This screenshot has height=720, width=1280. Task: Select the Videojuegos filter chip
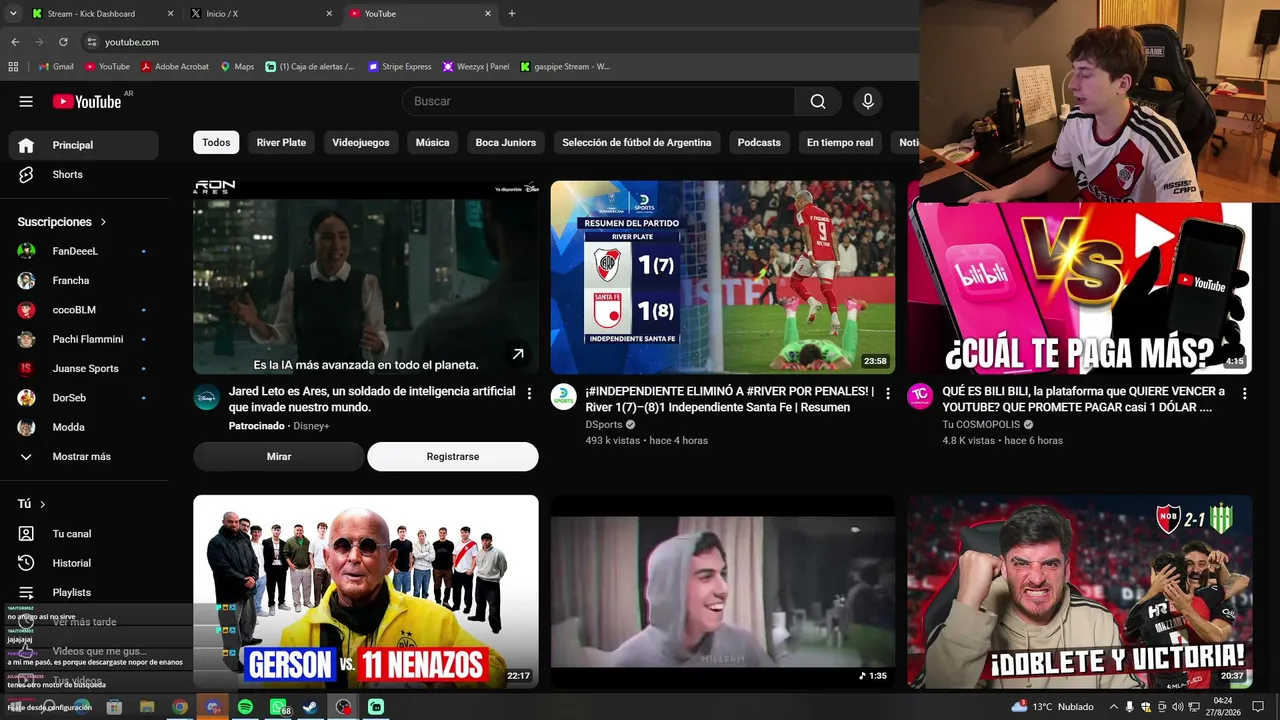(x=361, y=143)
